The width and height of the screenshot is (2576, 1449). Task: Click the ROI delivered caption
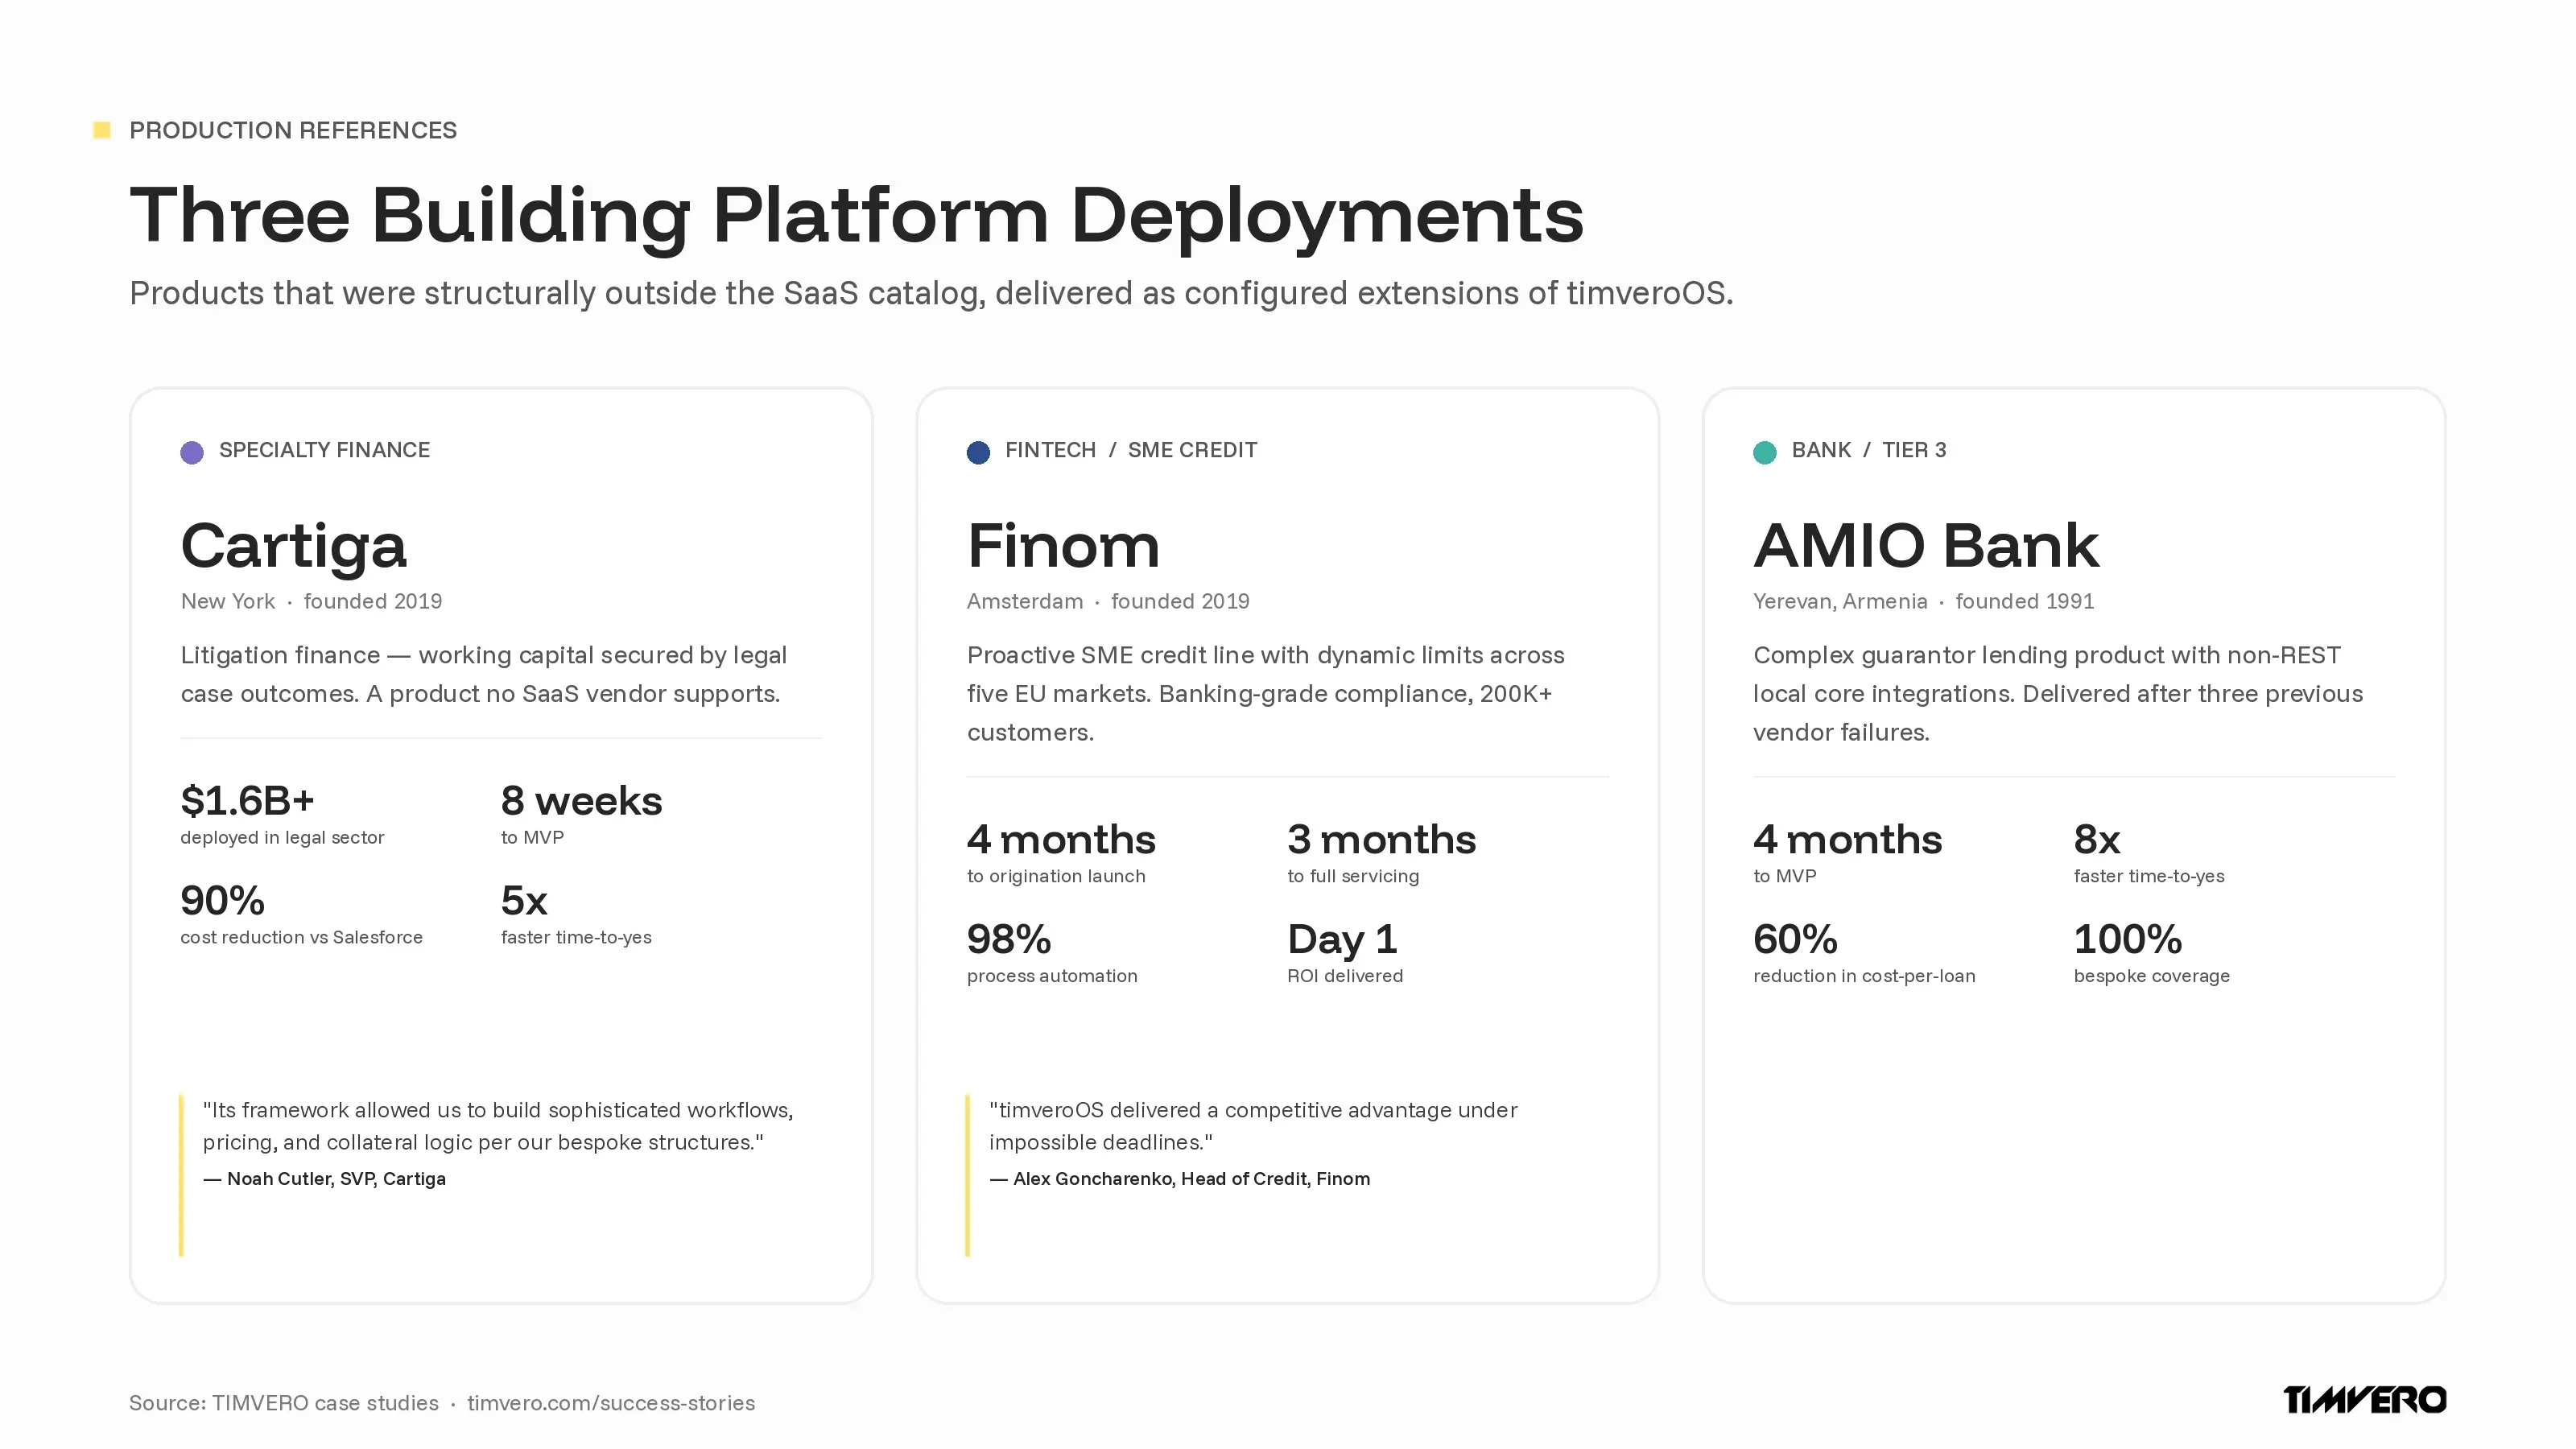pyautogui.click(x=1345, y=976)
